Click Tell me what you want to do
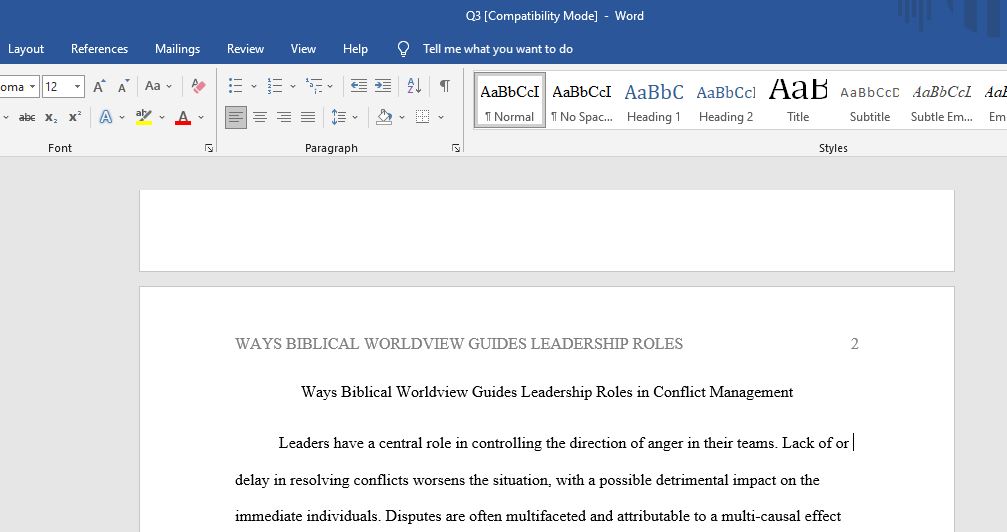This screenshot has width=1007, height=532. click(498, 49)
